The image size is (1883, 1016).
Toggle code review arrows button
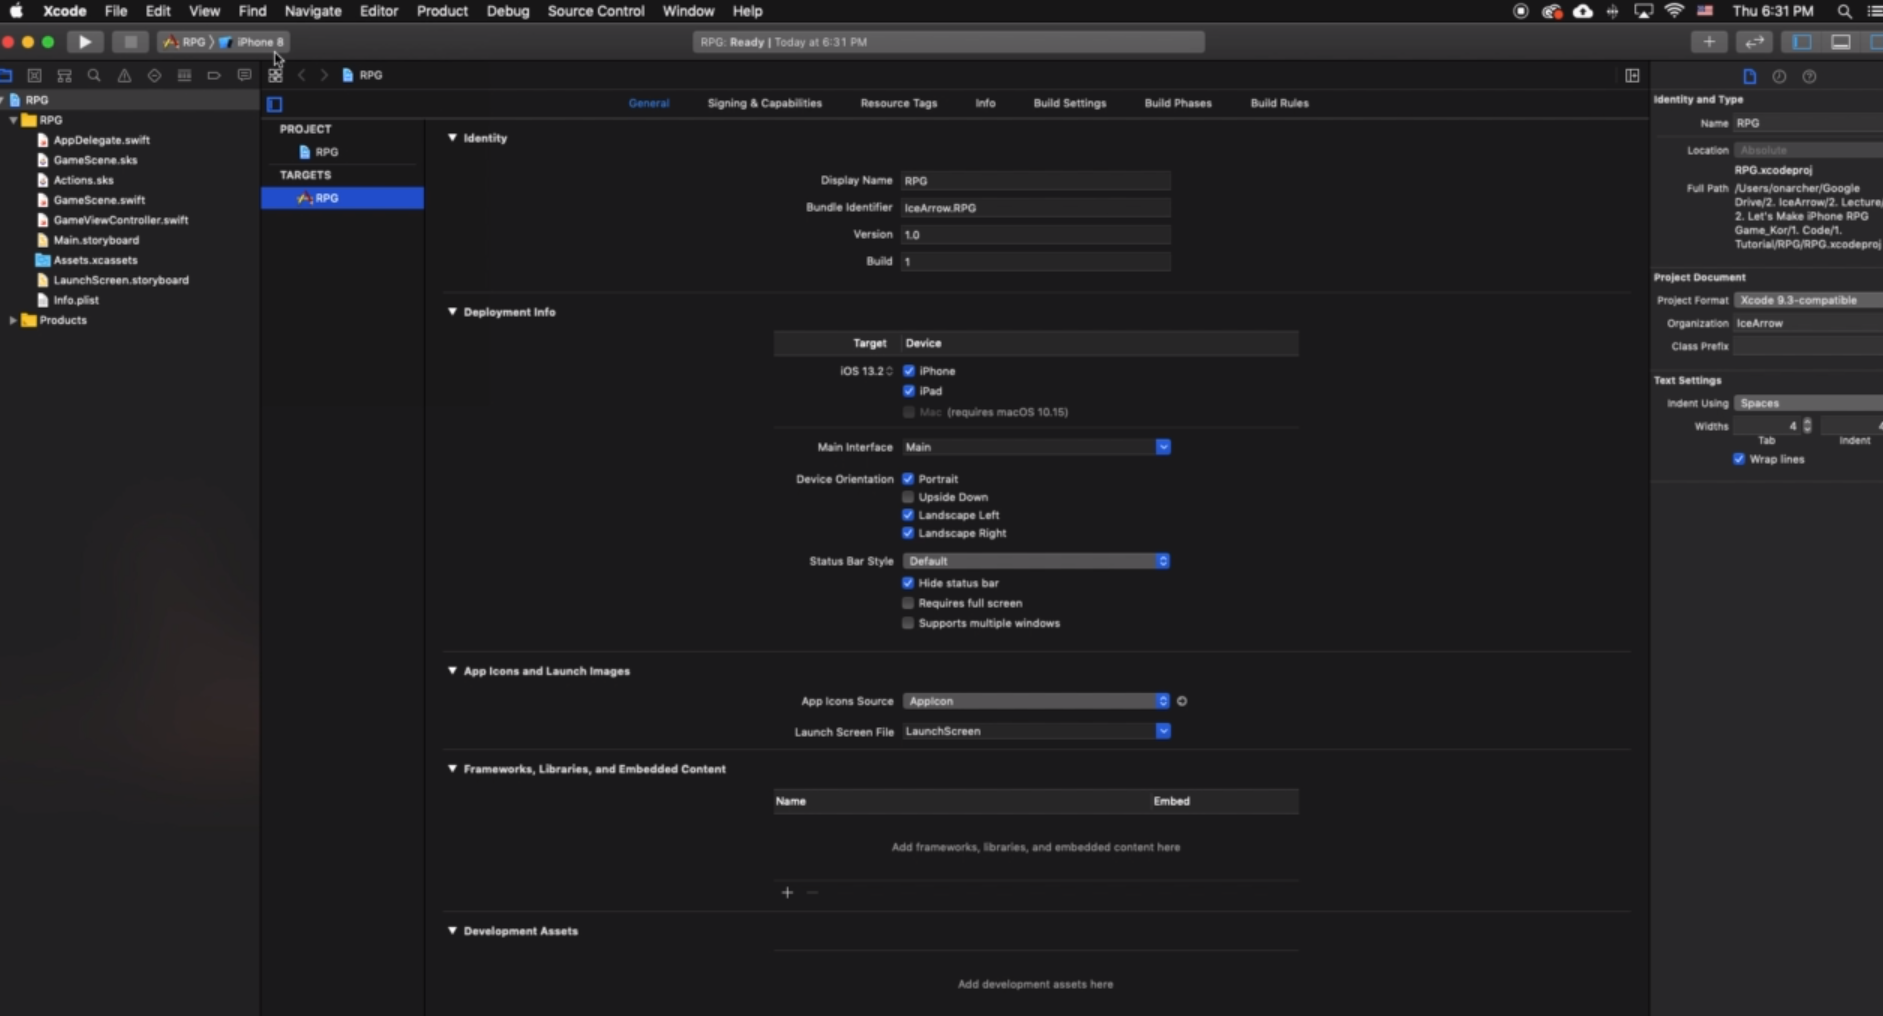coord(1754,42)
